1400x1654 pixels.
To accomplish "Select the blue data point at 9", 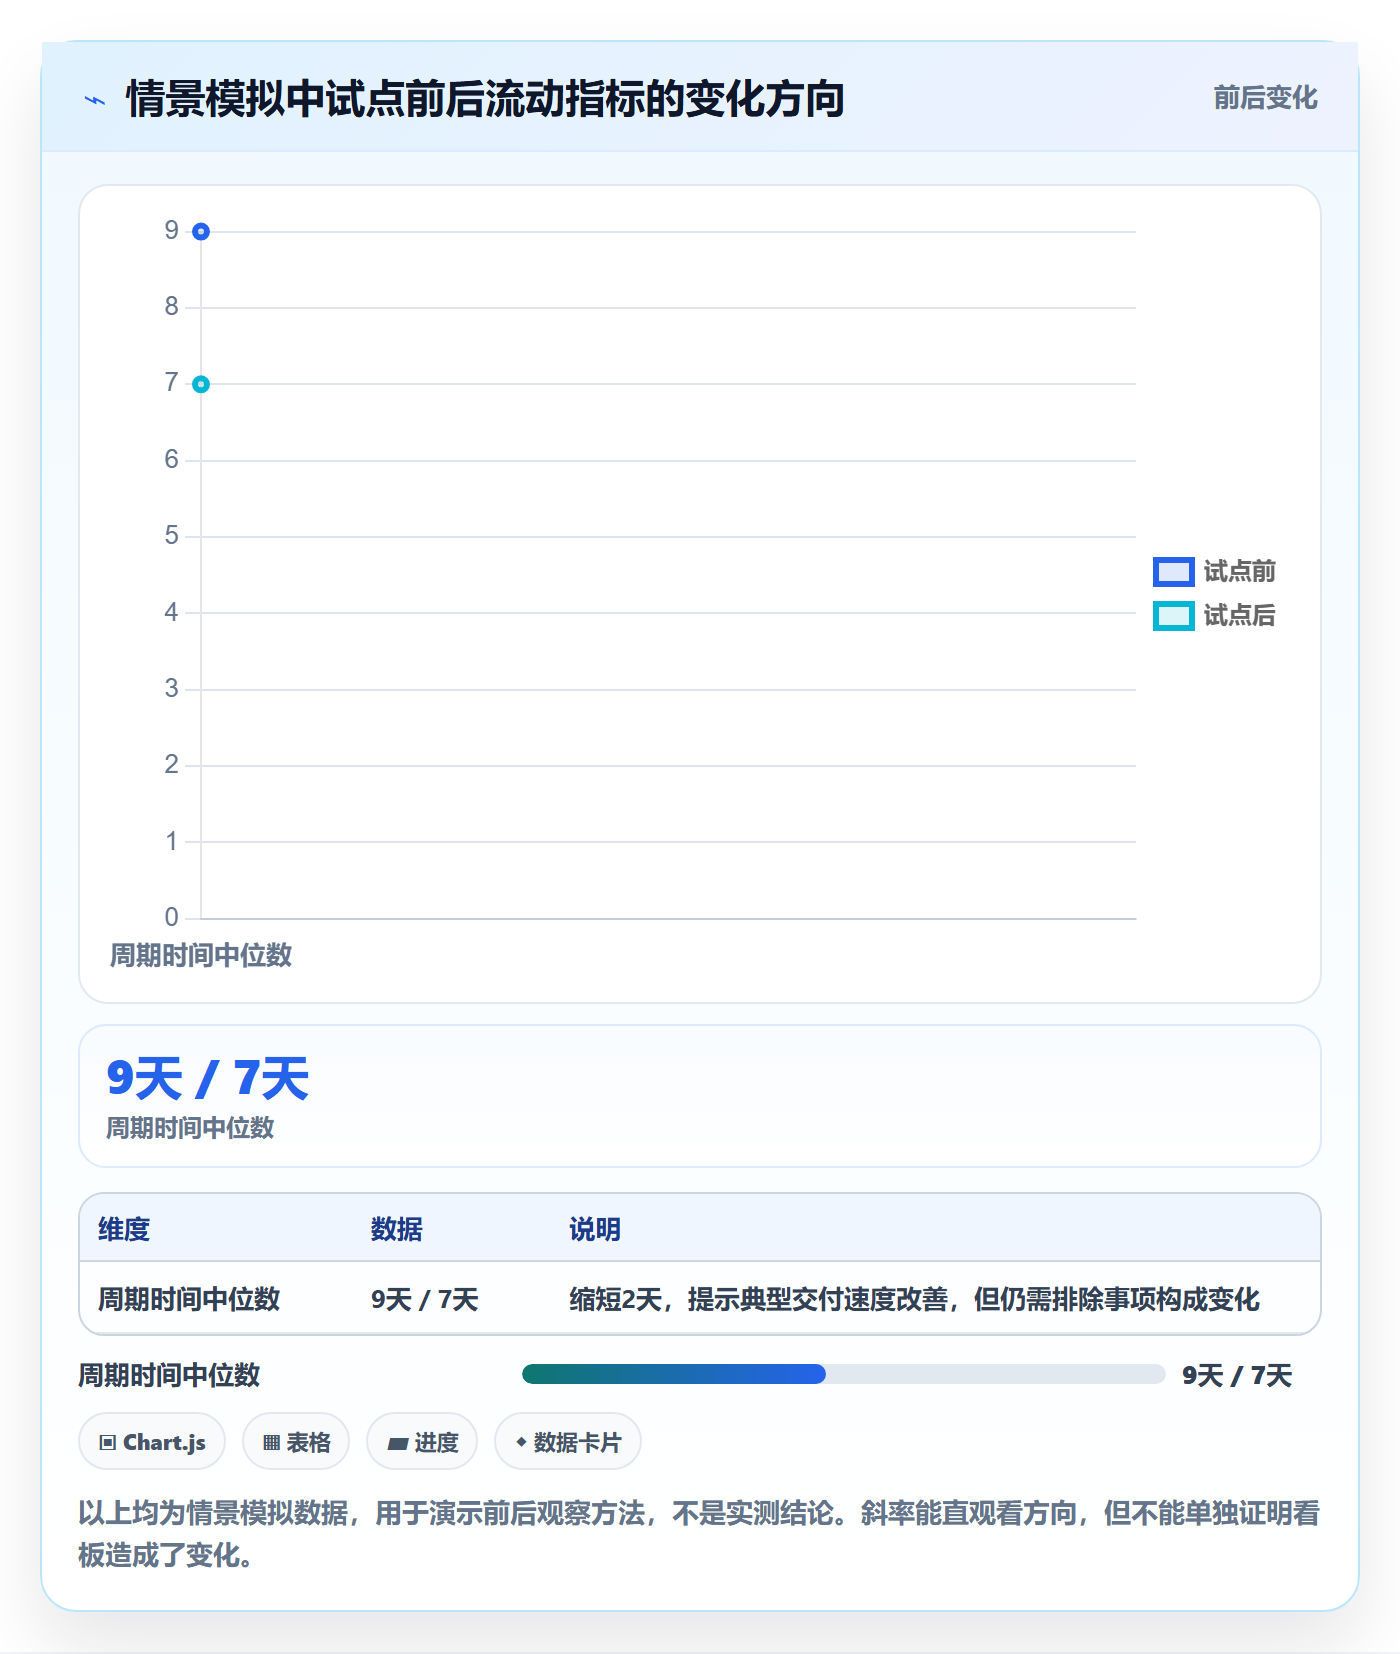I will (x=201, y=232).
